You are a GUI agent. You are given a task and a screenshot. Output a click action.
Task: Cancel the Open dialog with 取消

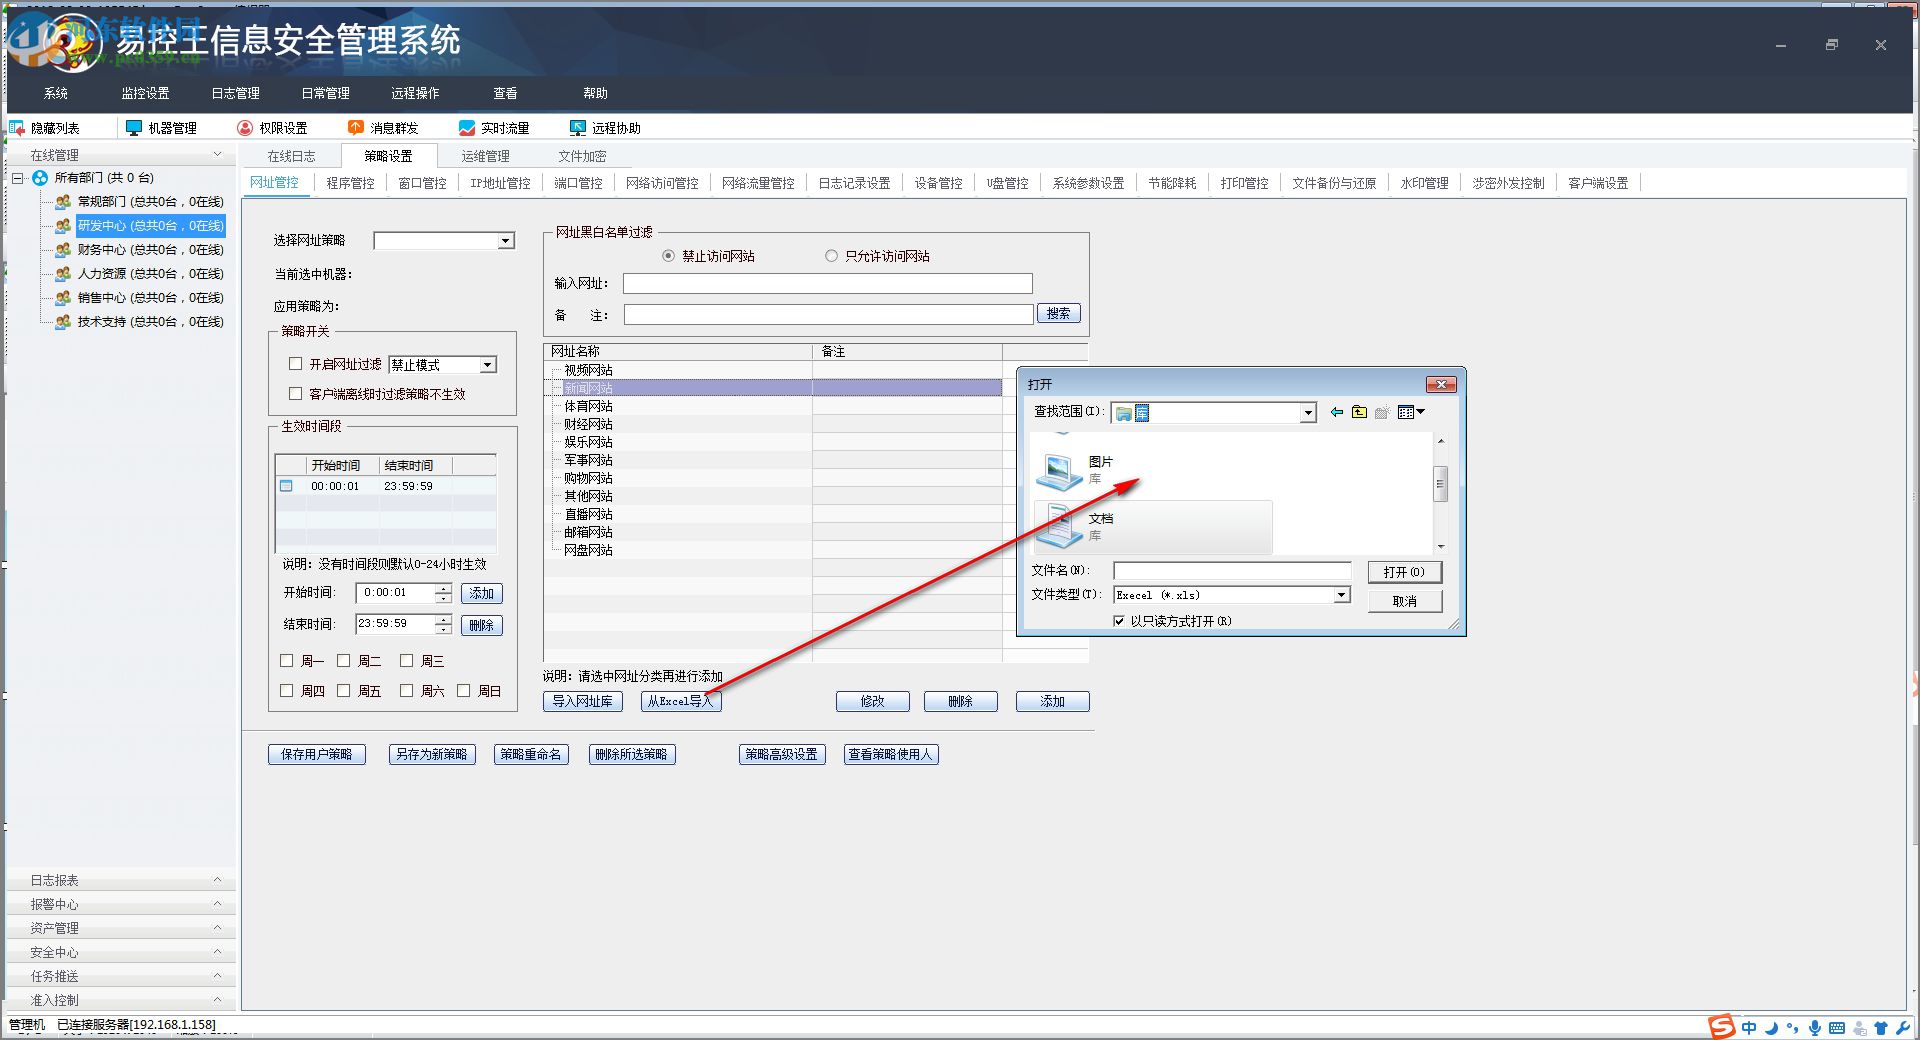pyautogui.click(x=1404, y=601)
